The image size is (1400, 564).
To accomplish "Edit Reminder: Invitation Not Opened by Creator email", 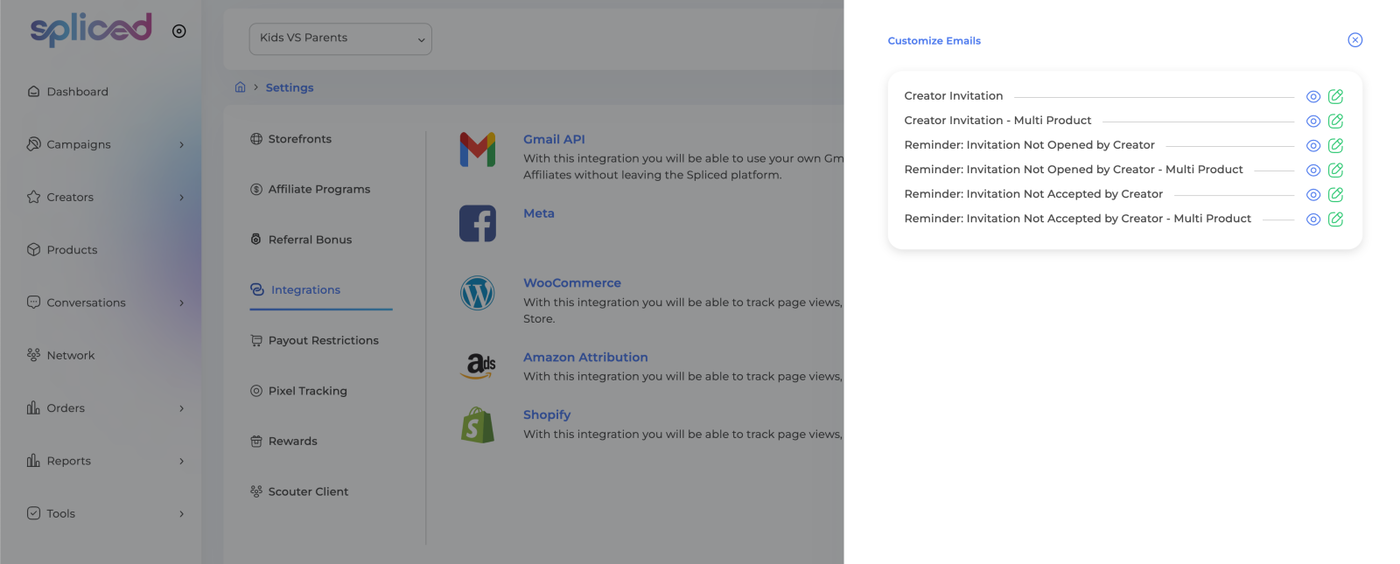I will 1335,146.
